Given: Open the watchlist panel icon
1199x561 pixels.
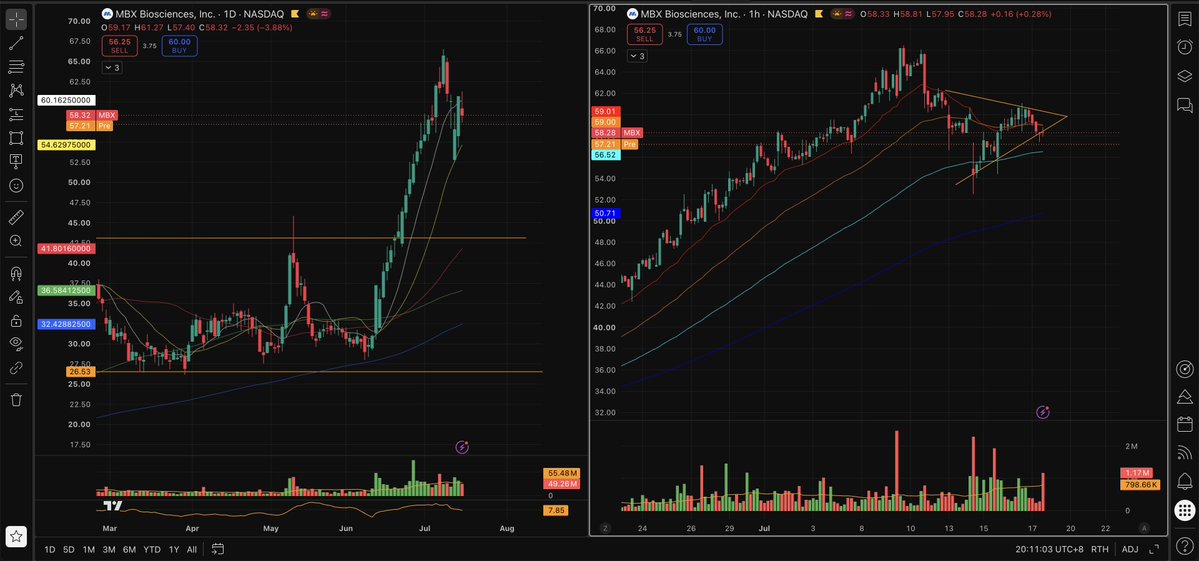Looking at the screenshot, I should [1184, 20].
